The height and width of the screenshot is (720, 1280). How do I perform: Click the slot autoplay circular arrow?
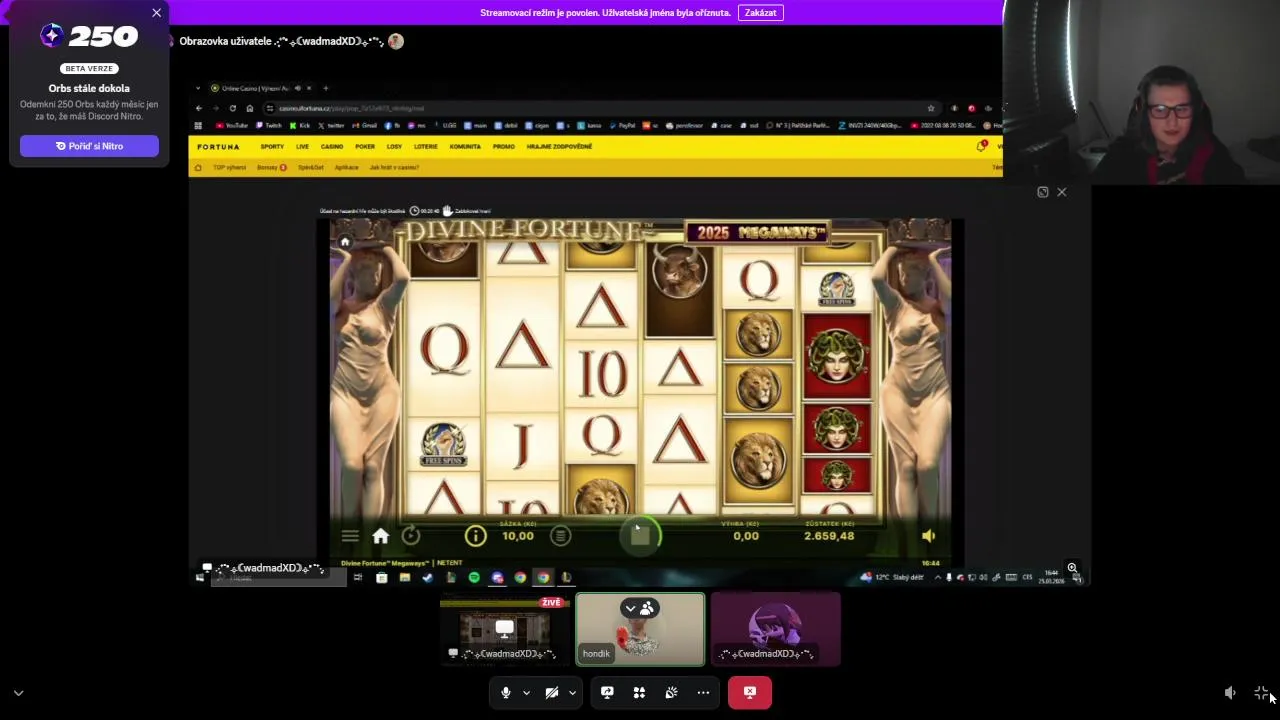coord(411,536)
